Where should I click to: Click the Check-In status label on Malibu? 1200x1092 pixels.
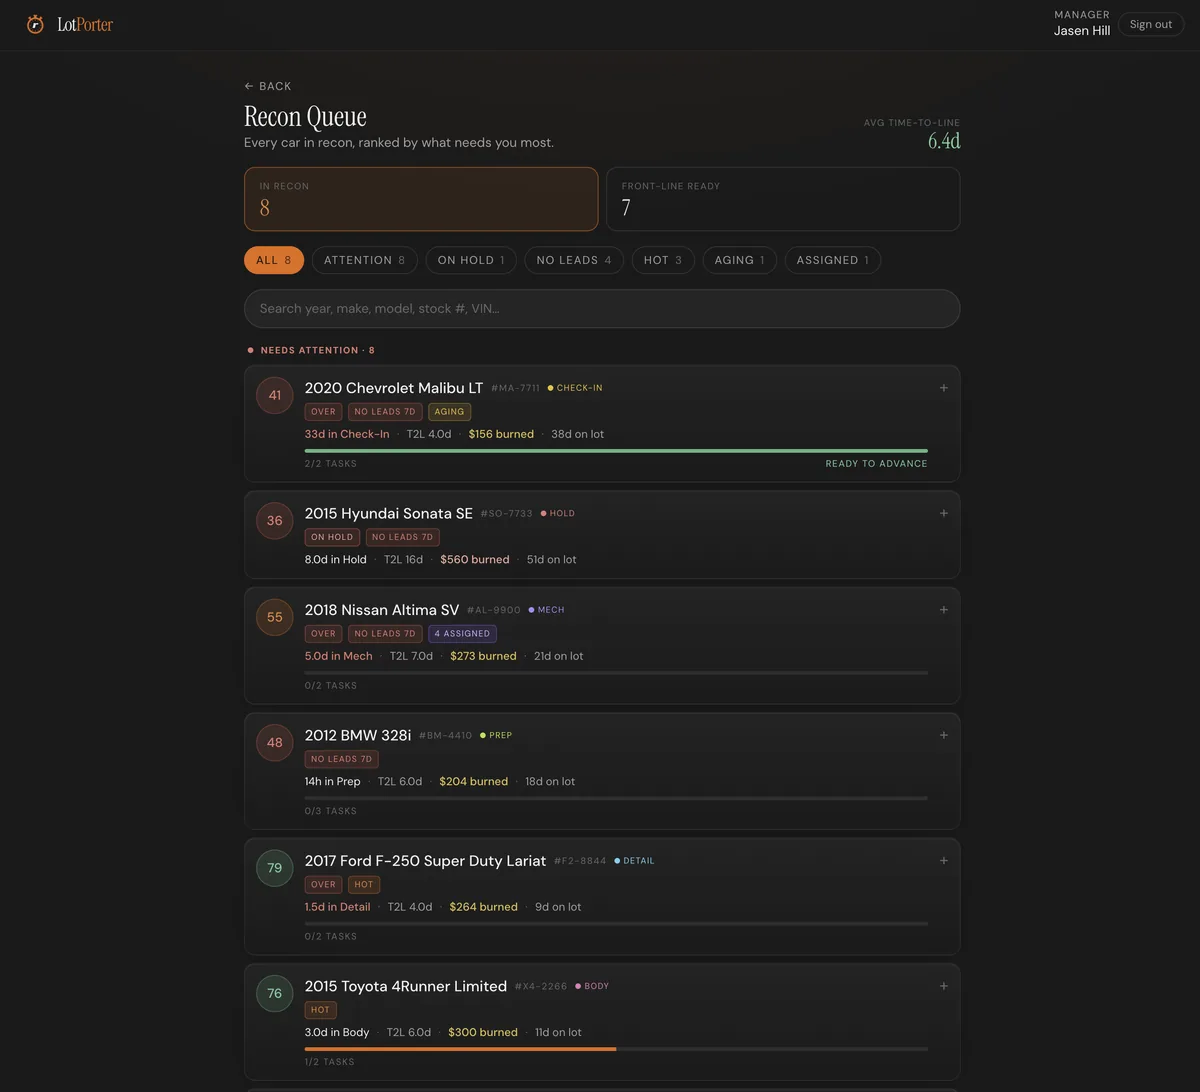click(575, 388)
